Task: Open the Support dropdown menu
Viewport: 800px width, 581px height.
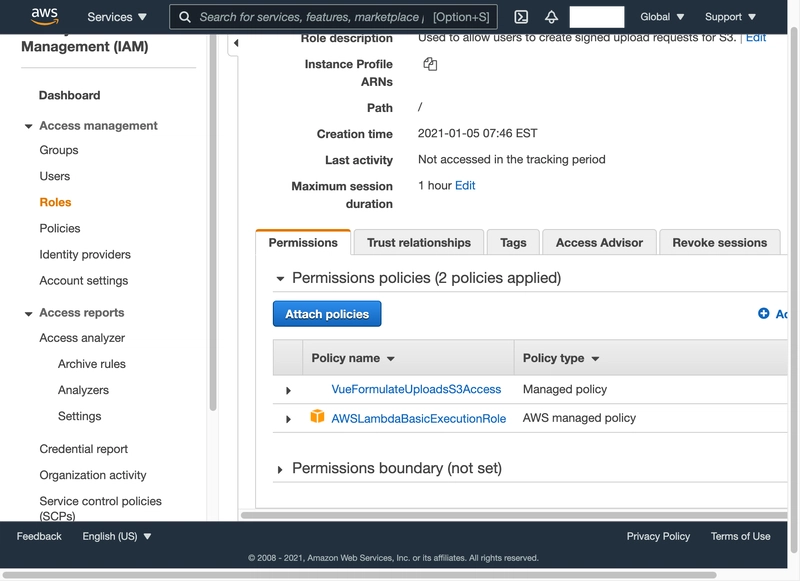Action: (x=730, y=17)
